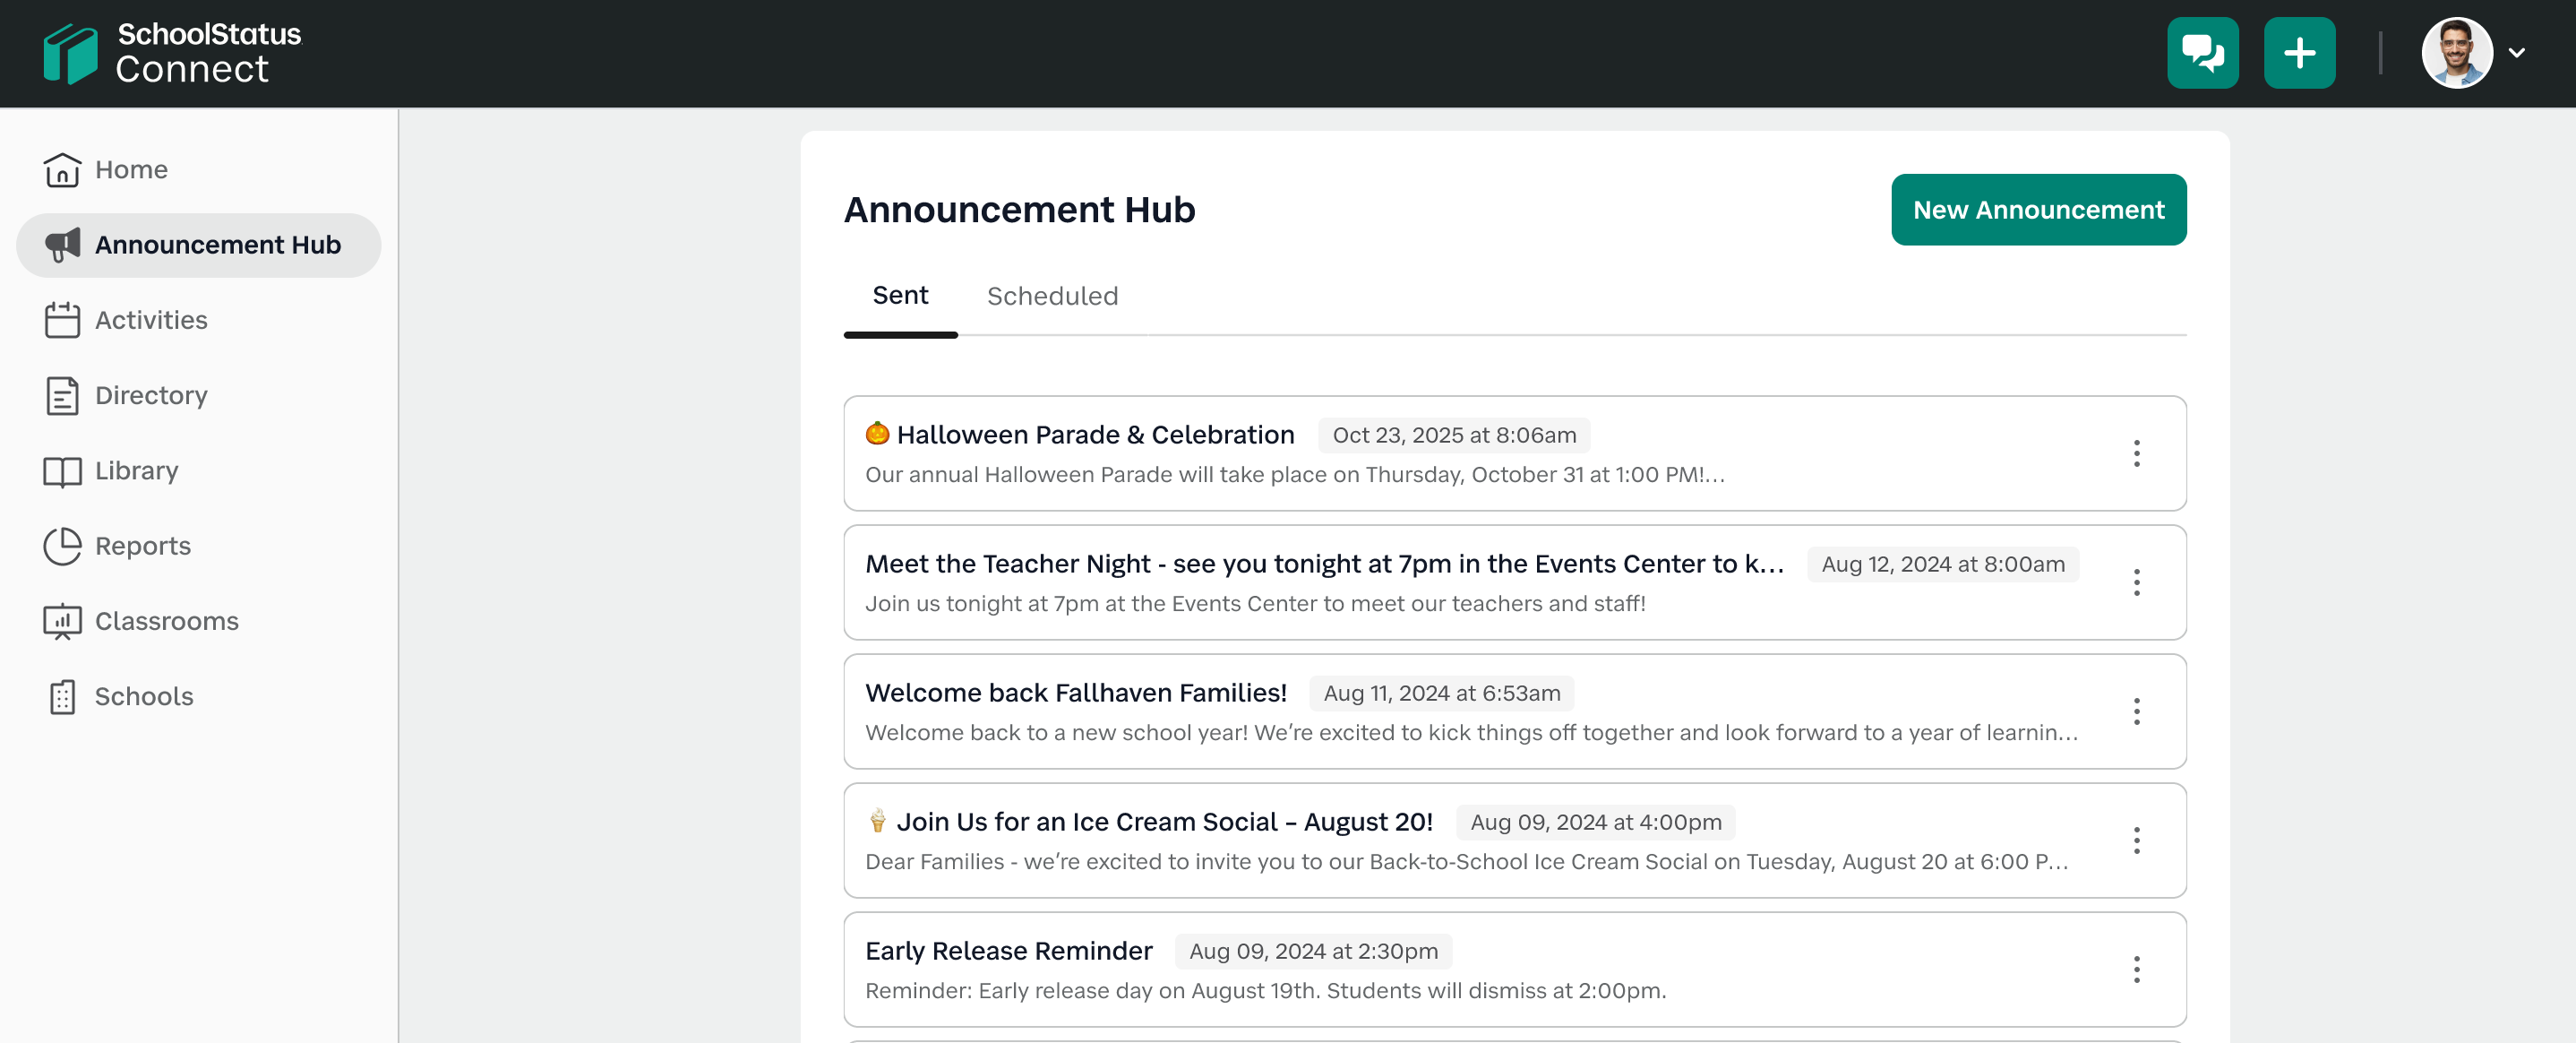Viewport: 2576px width, 1043px height.
Task: Open options menu for Ice Cream Social
Action: pyautogui.click(x=2136, y=841)
